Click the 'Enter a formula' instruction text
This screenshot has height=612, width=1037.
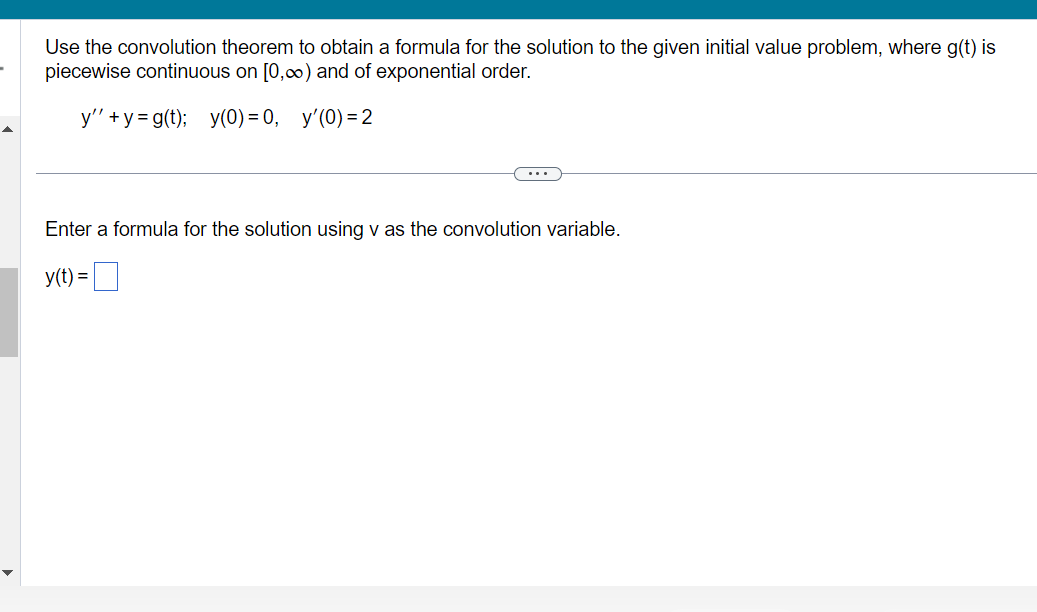coord(332,229)
